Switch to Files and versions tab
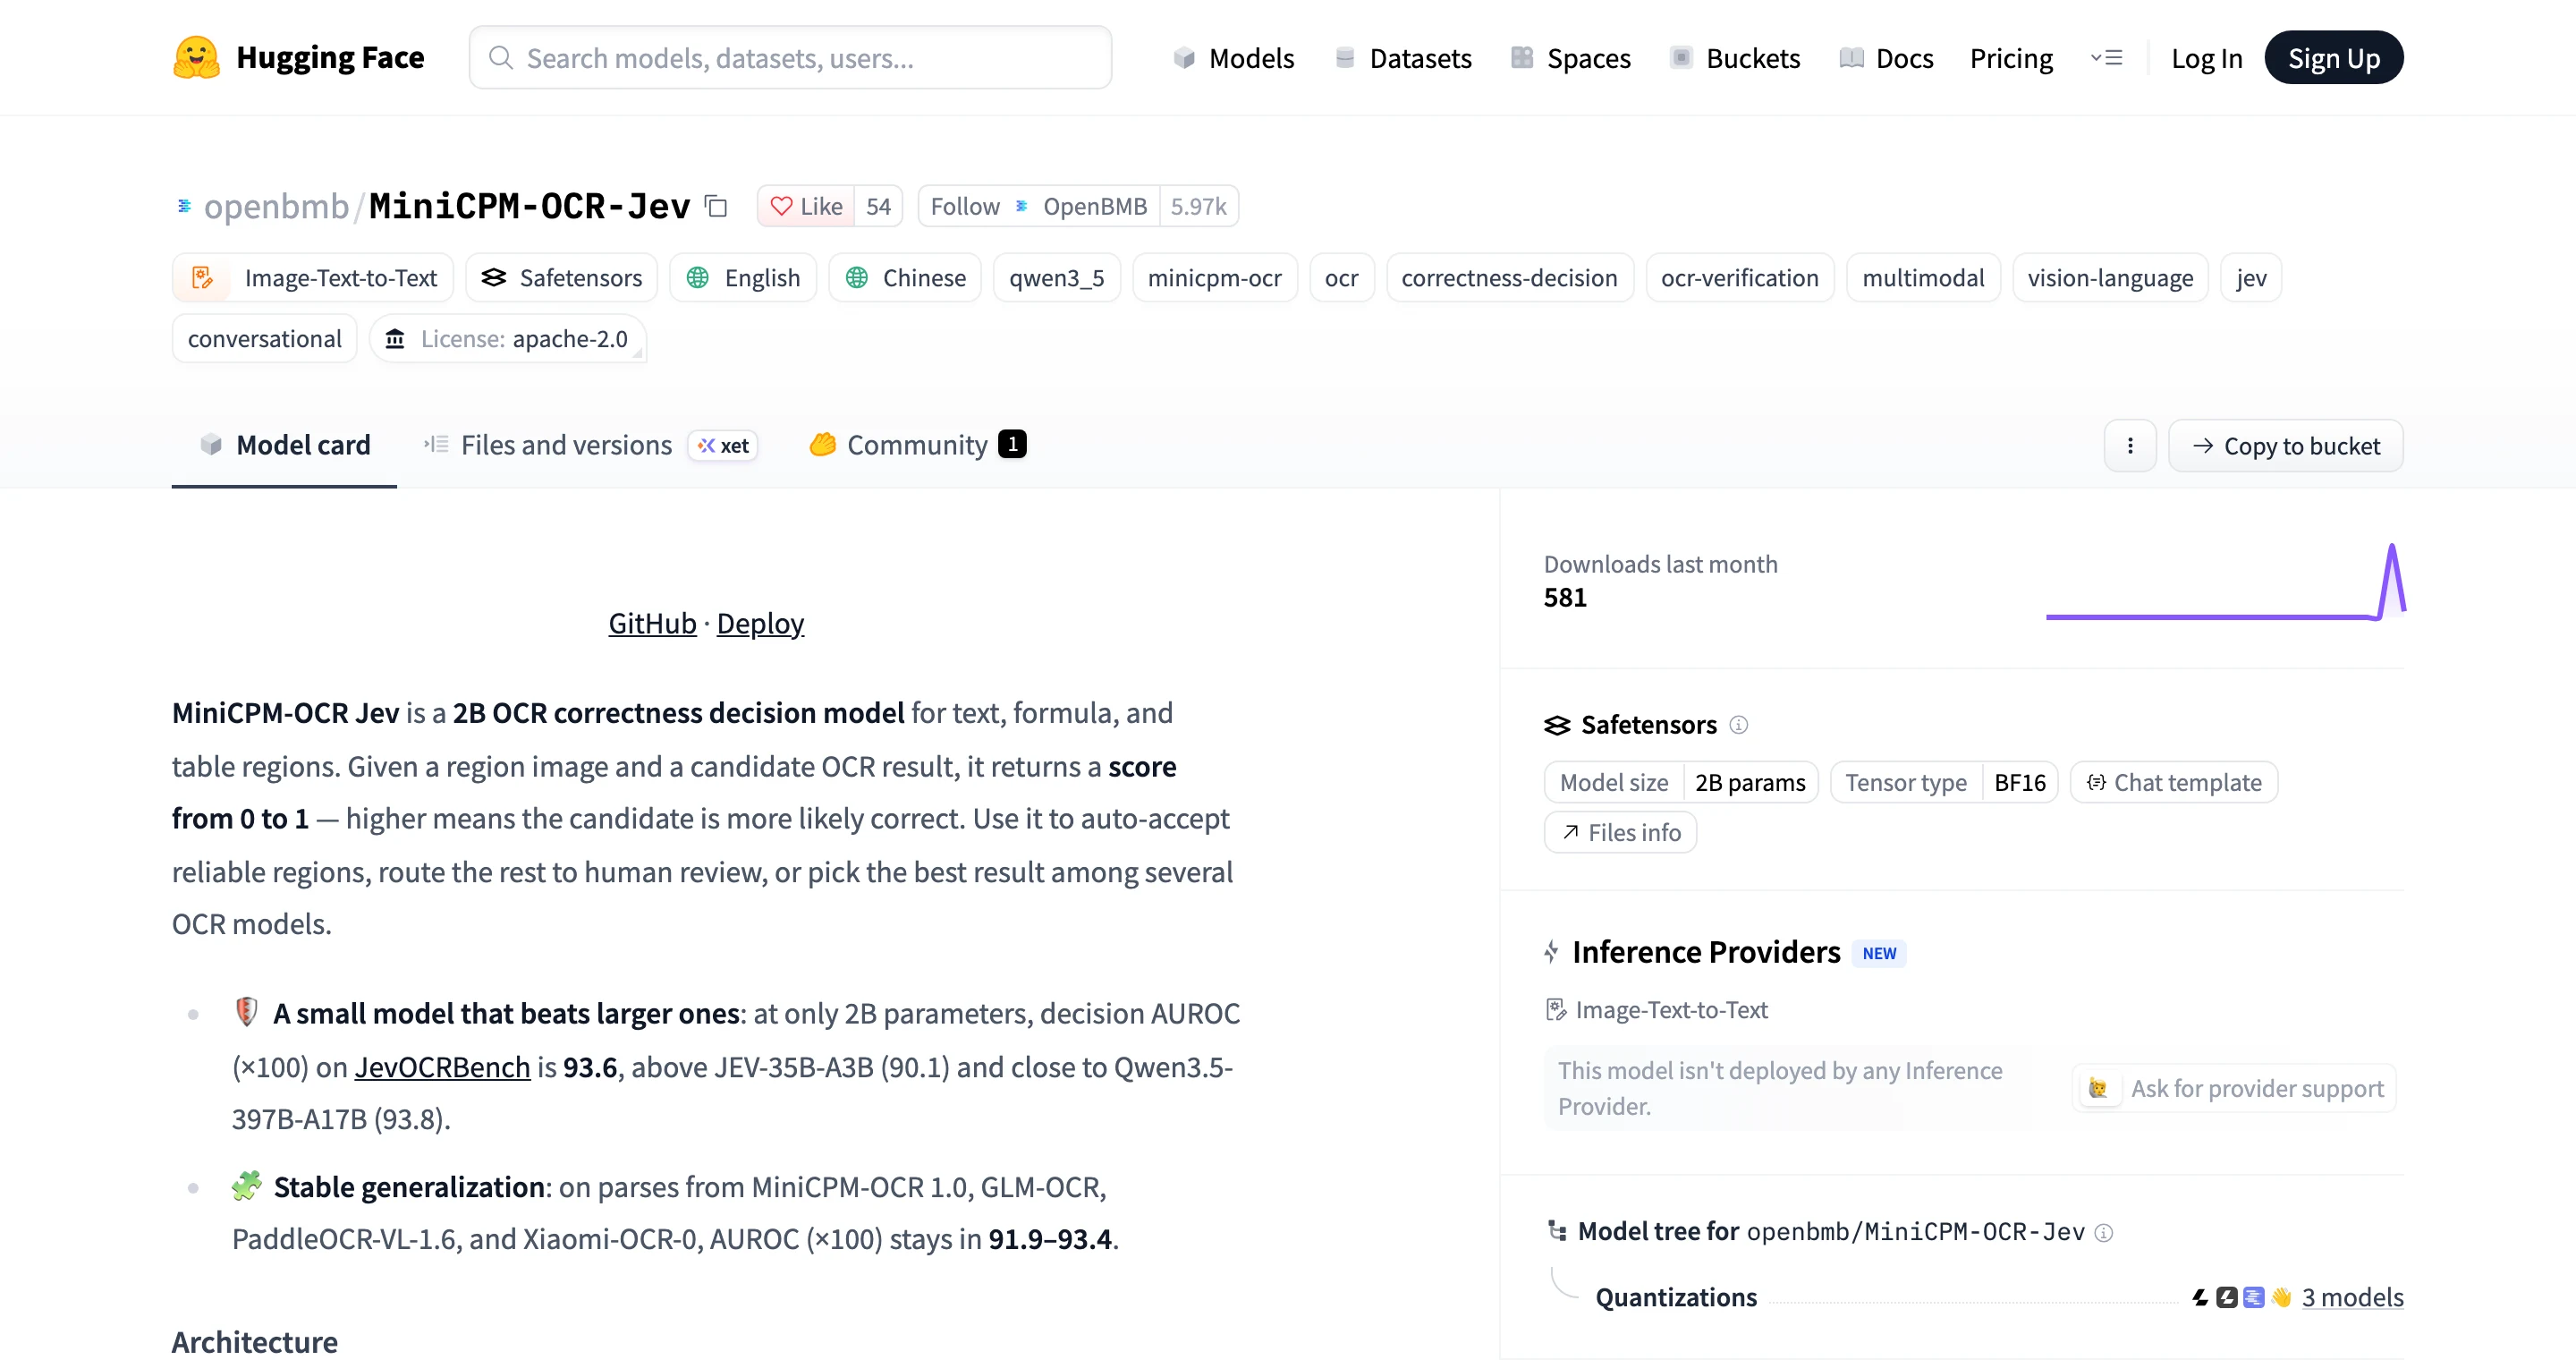Screen dimensions: 2576x1360 [590, 446]
